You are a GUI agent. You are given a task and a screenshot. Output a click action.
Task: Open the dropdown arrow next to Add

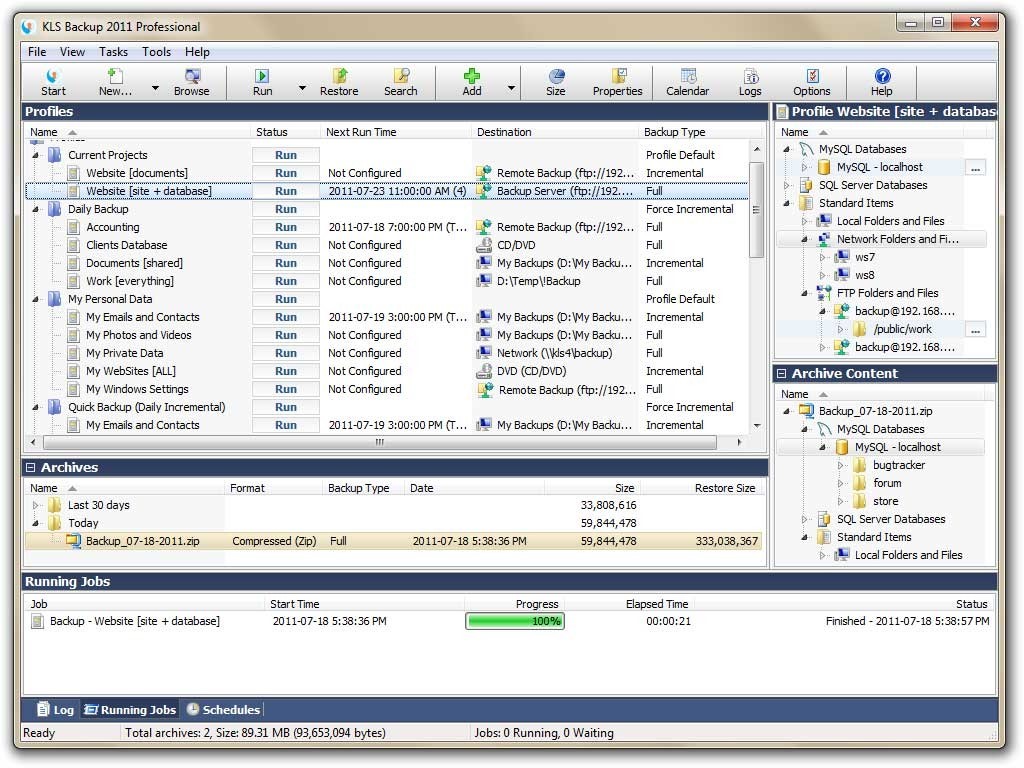click(510, 88)
